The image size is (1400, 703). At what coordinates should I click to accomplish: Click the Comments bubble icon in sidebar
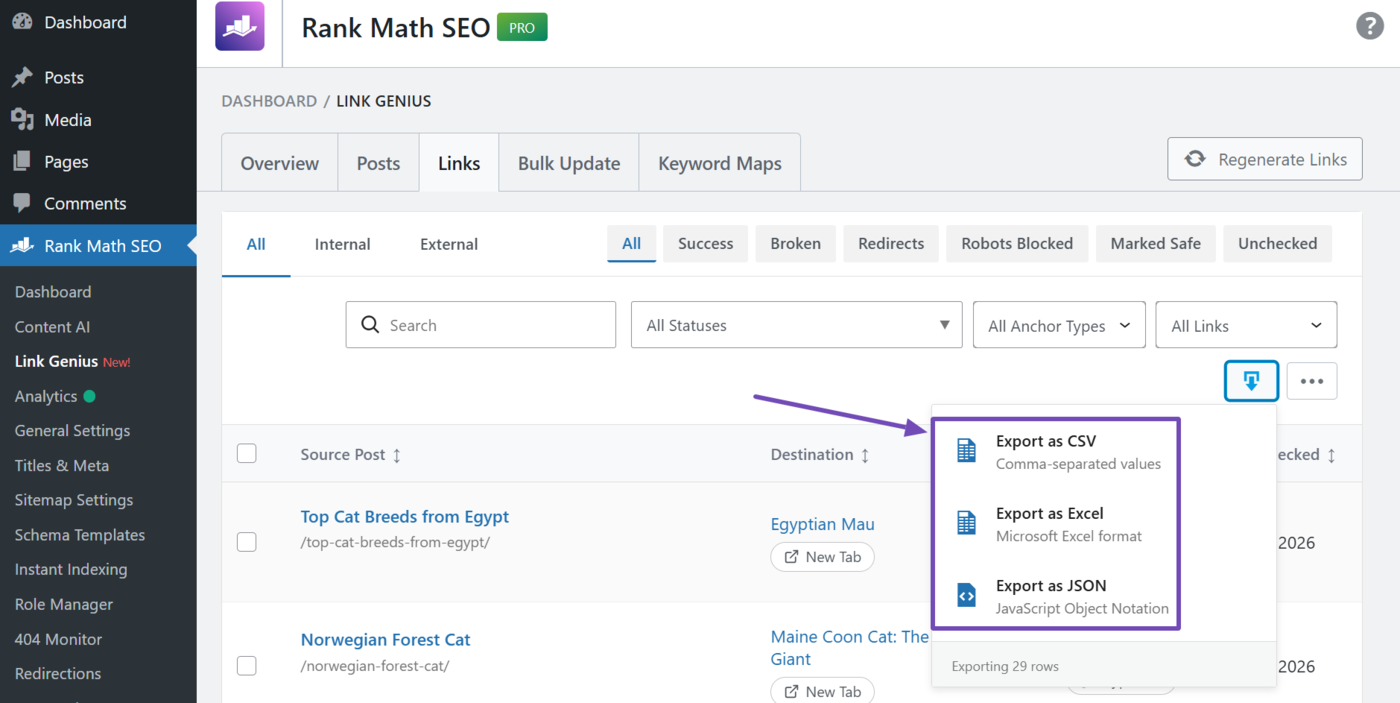click(x=22, y=203)
